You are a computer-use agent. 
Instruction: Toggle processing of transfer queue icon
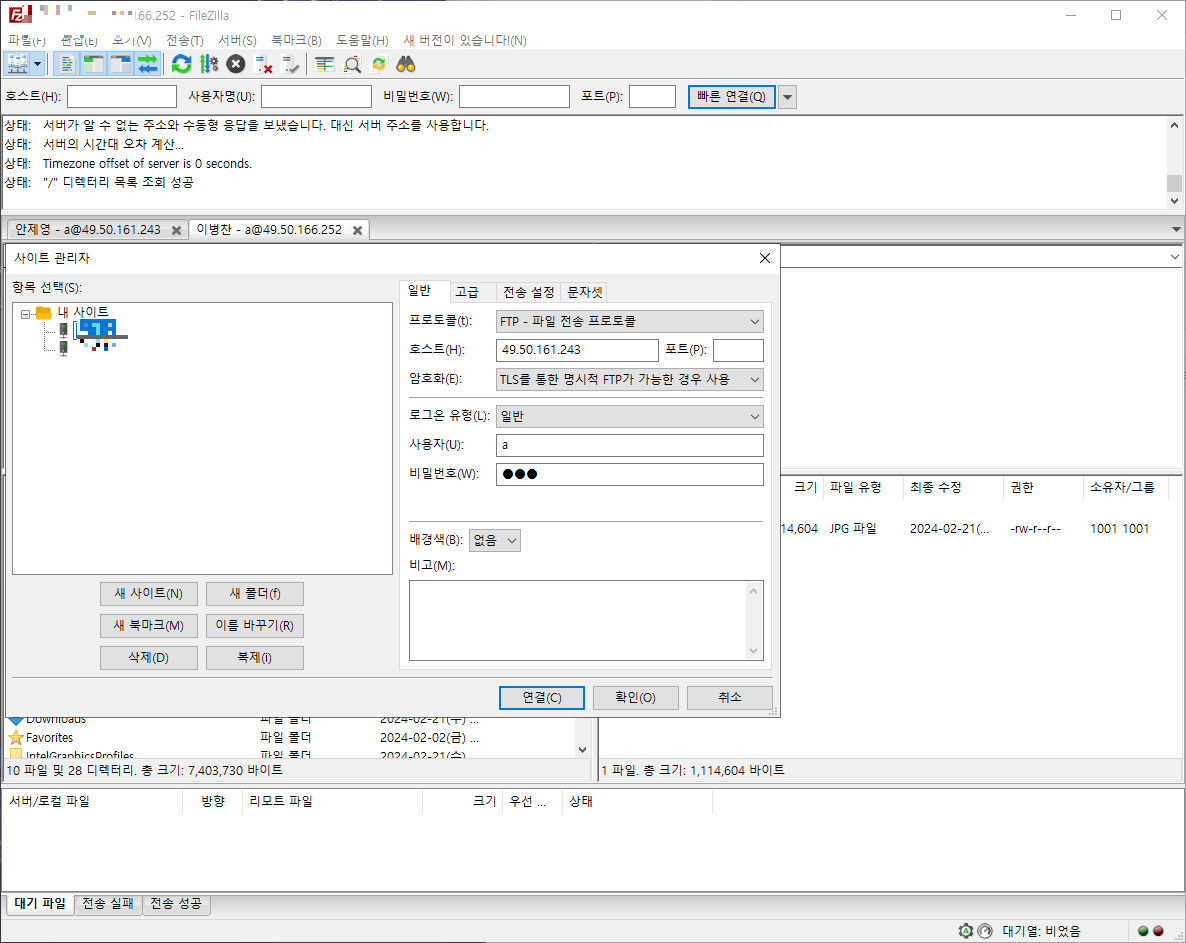209,64
